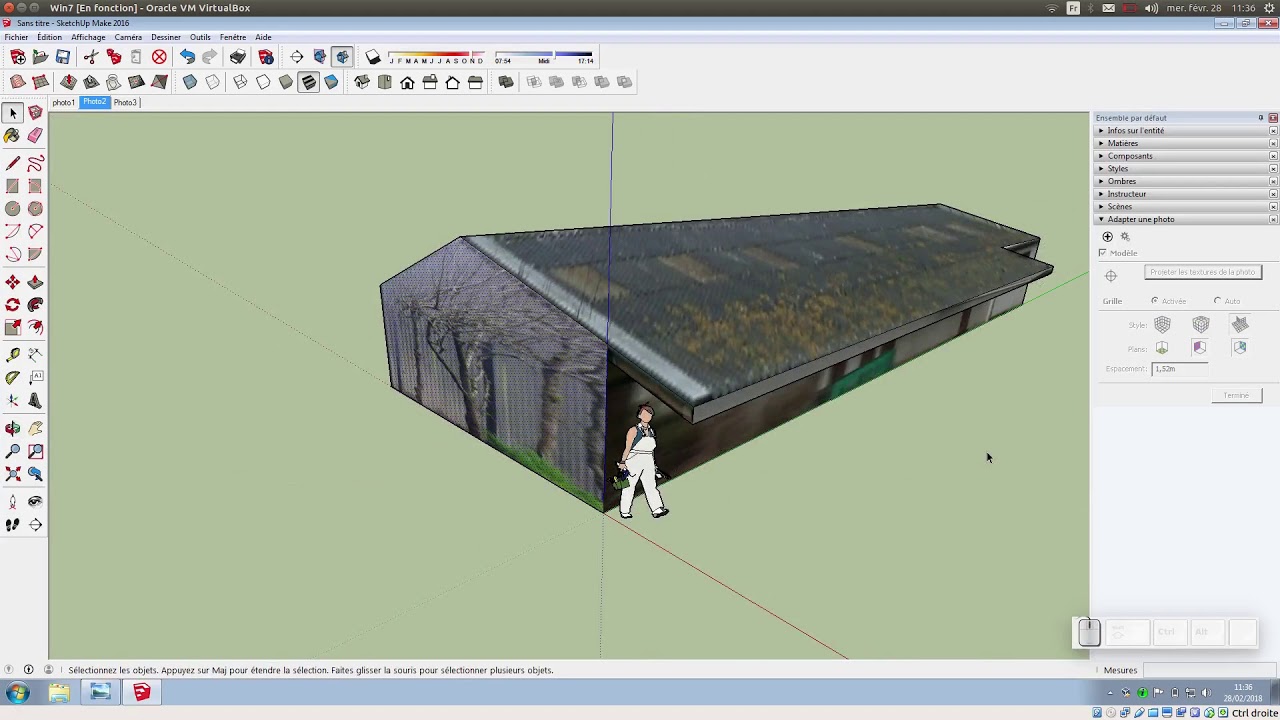Toggle the Modèle checkbox
This screenshot has width=1280, height=720.
[1103, 253]
